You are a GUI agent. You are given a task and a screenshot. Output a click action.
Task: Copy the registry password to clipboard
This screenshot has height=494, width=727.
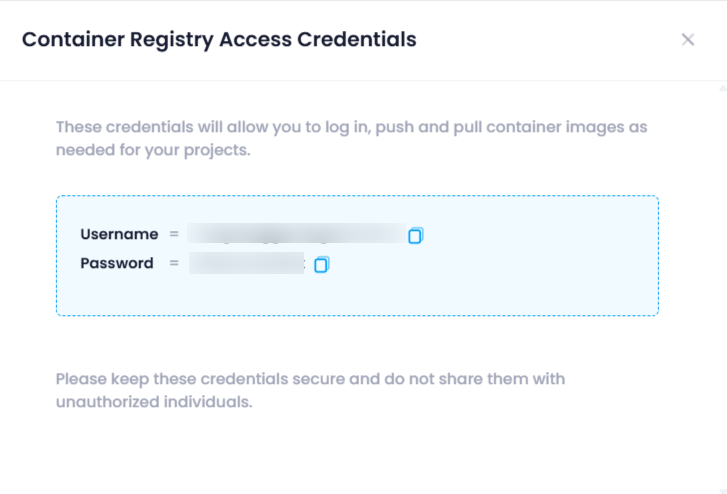tap(322, 264)
